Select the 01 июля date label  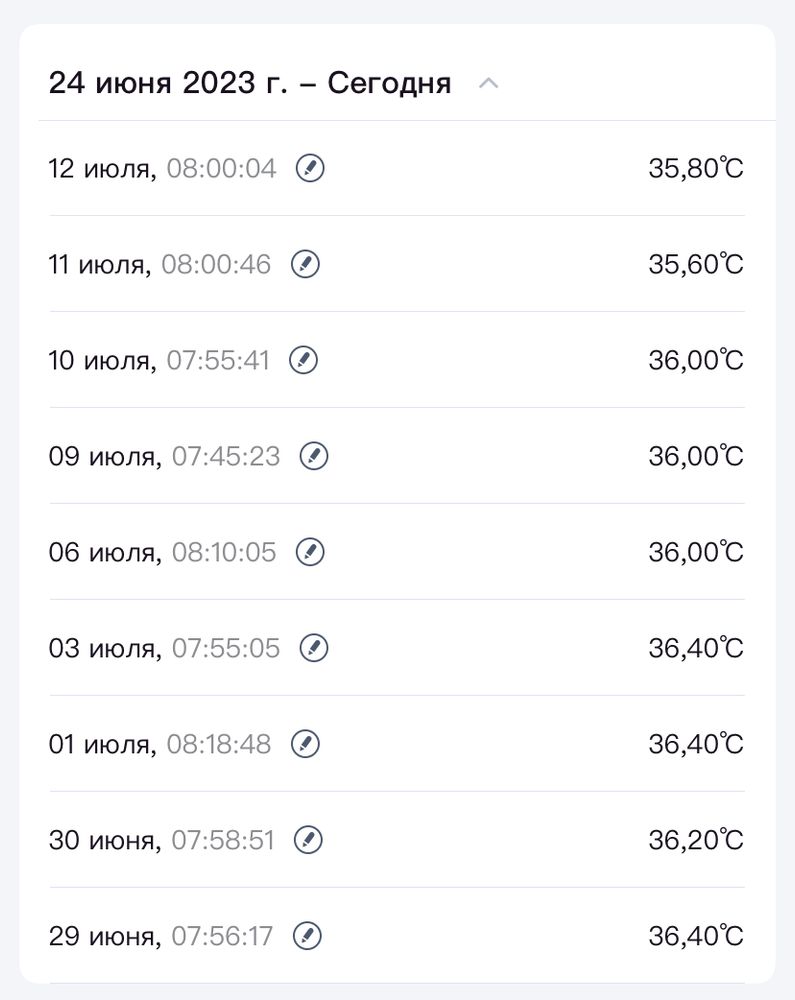pyautogui.click(x=102, y=744)
